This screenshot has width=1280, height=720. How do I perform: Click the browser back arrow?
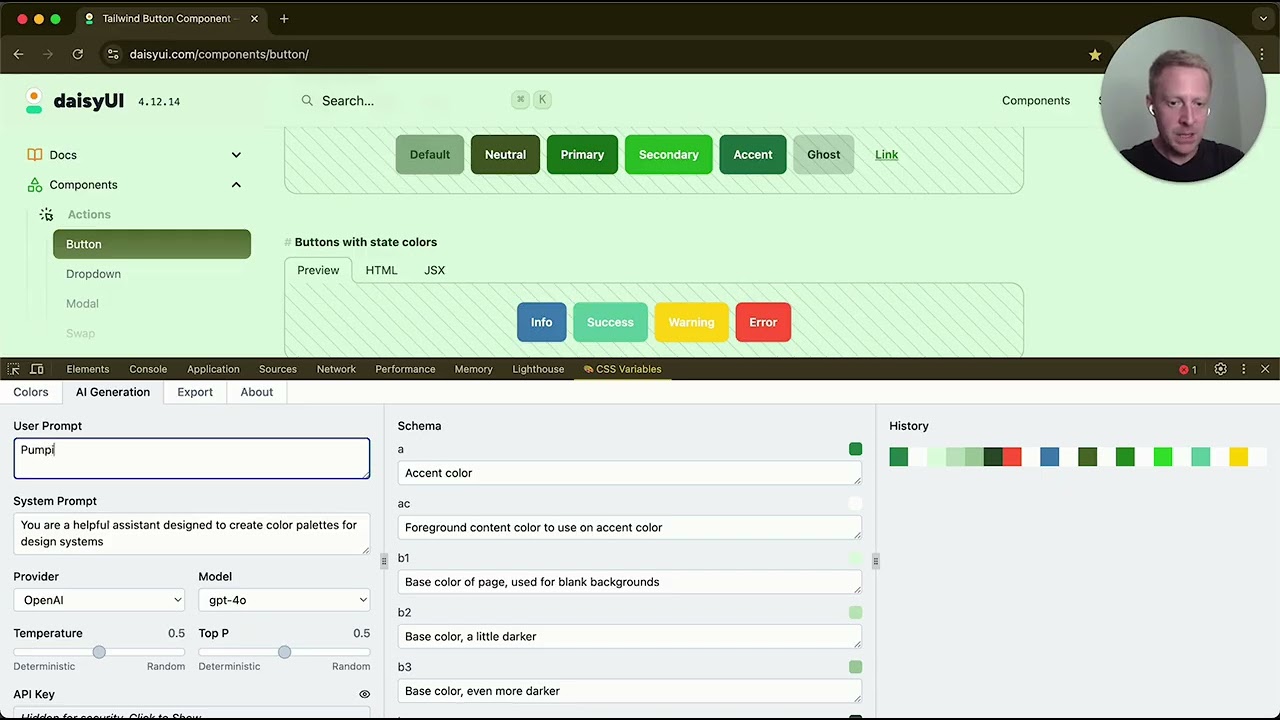point(18,54)
